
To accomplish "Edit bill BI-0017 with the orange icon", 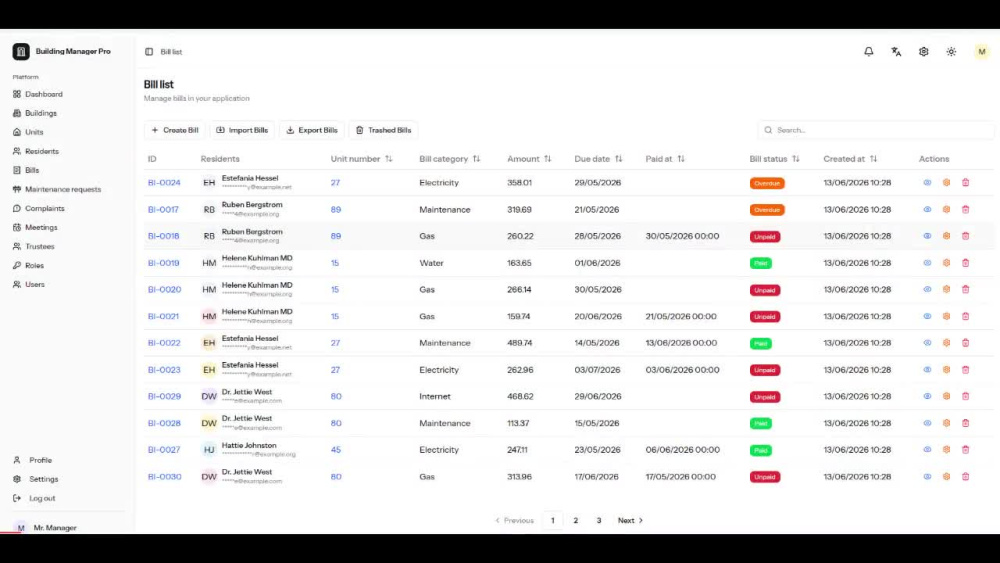I will tap(946, 209).
